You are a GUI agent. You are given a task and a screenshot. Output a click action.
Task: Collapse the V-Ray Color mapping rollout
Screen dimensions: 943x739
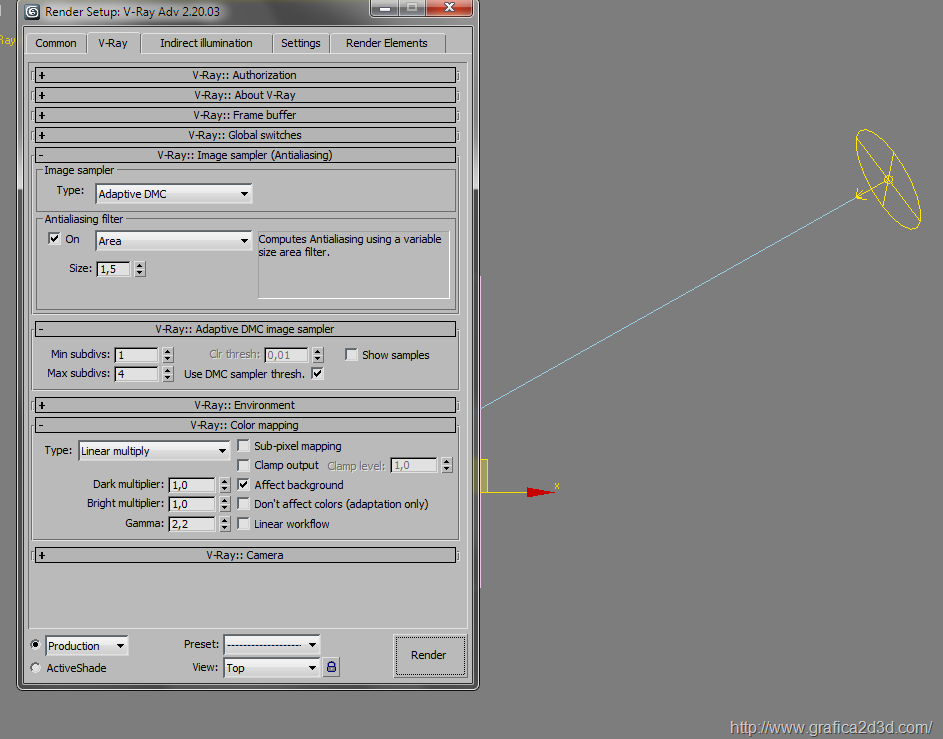(245, 425)
